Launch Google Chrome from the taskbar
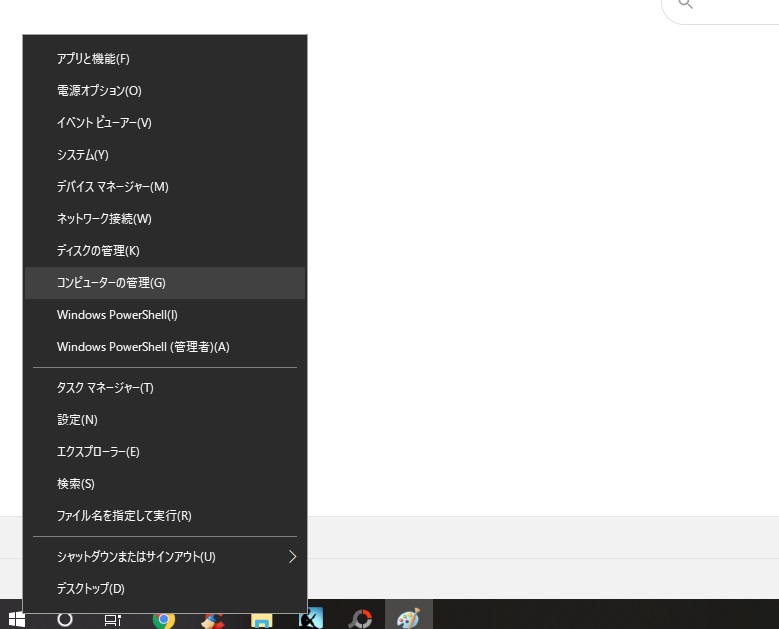This screenshot has width=779, height=629. [x=163, y=620]
